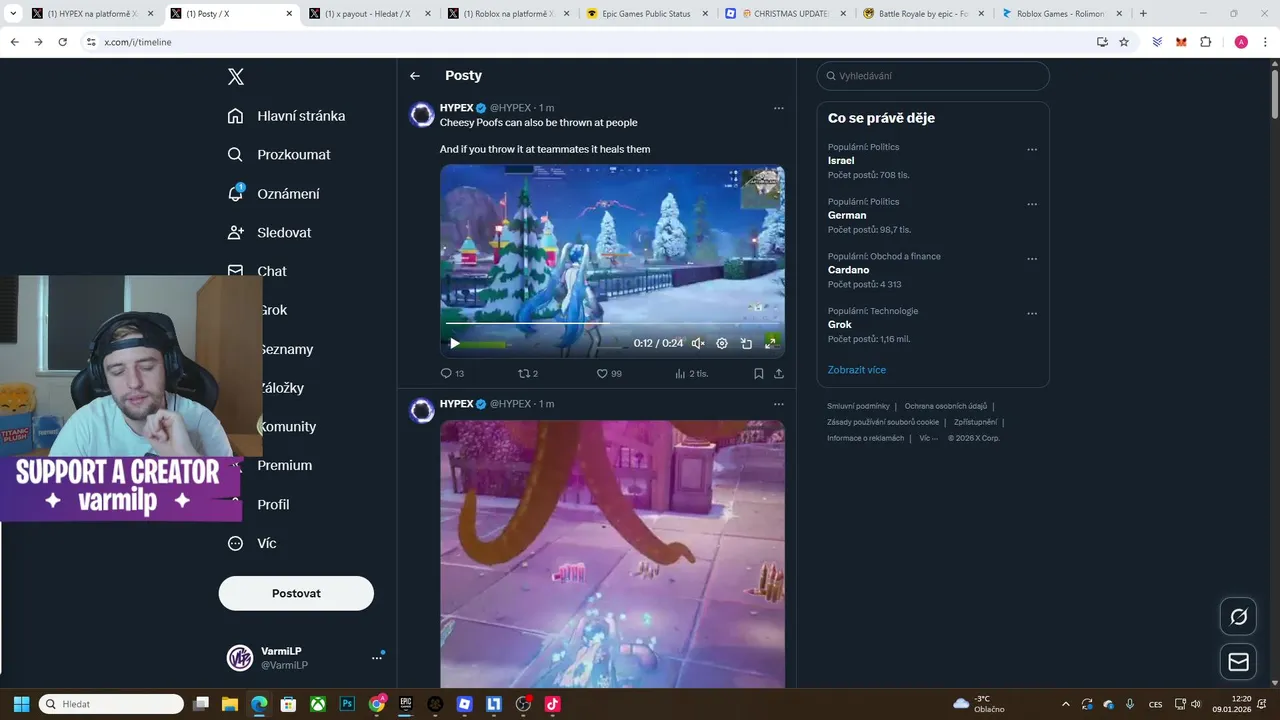The image size is (1280, 720).
Task: Click the Premium menu item
Action: (285, 465)
